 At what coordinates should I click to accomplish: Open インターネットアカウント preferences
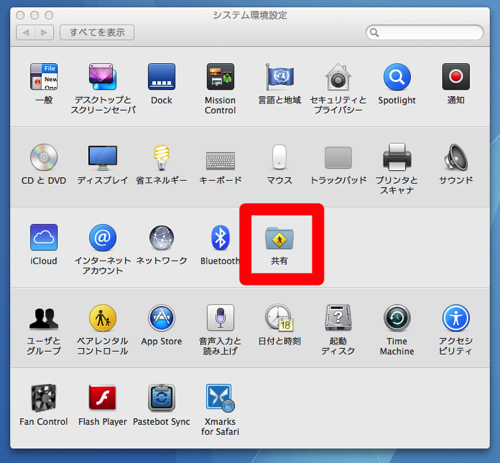[103, 237]
